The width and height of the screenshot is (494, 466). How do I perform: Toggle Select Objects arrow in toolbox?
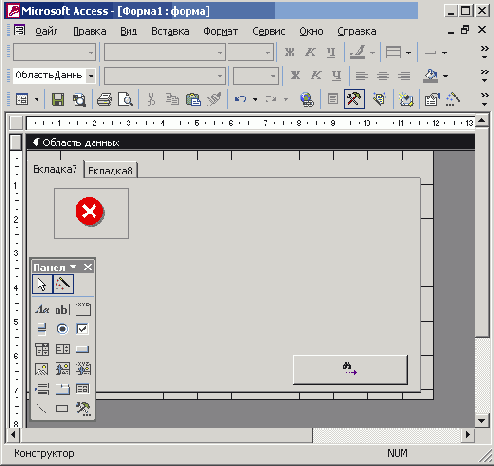(x=42, y=284)
